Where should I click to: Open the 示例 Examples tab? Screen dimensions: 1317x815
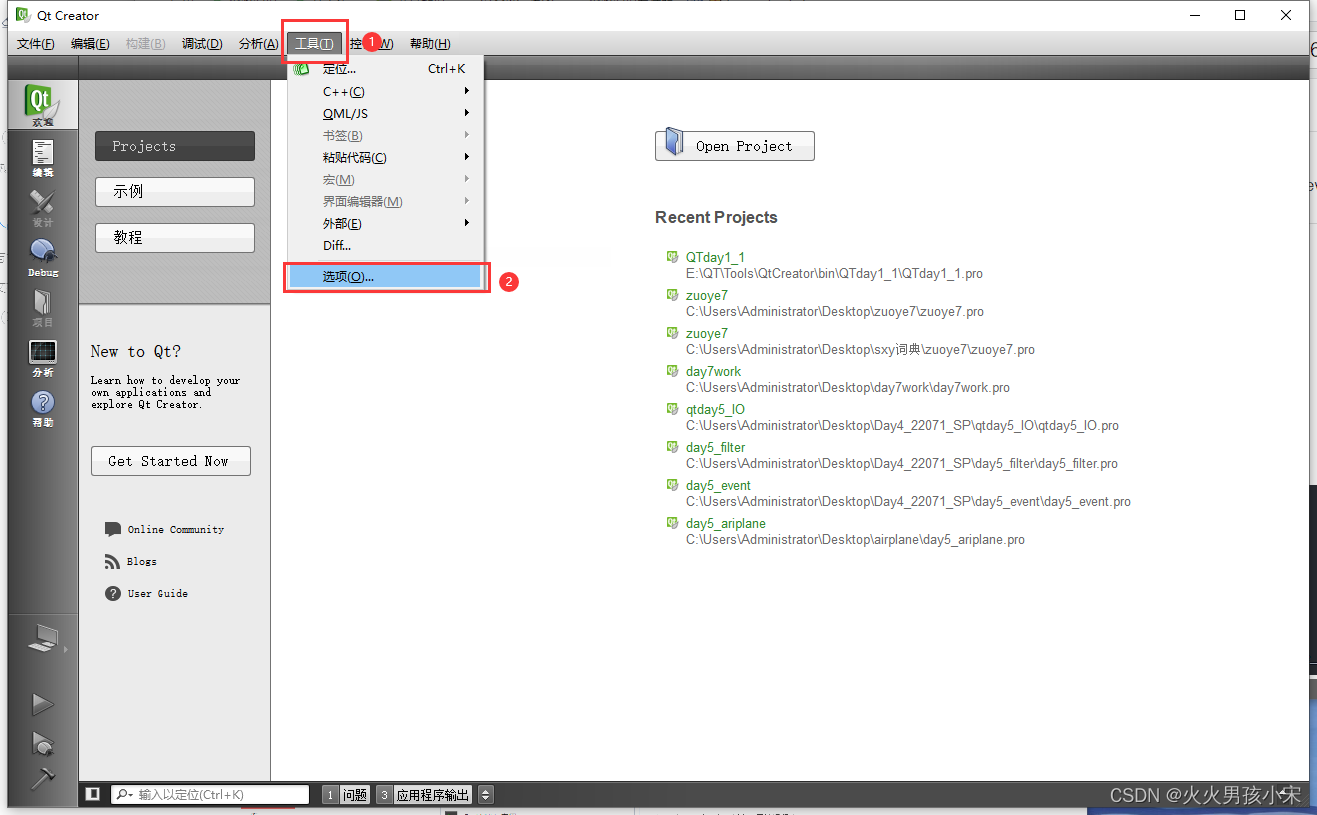175,192
